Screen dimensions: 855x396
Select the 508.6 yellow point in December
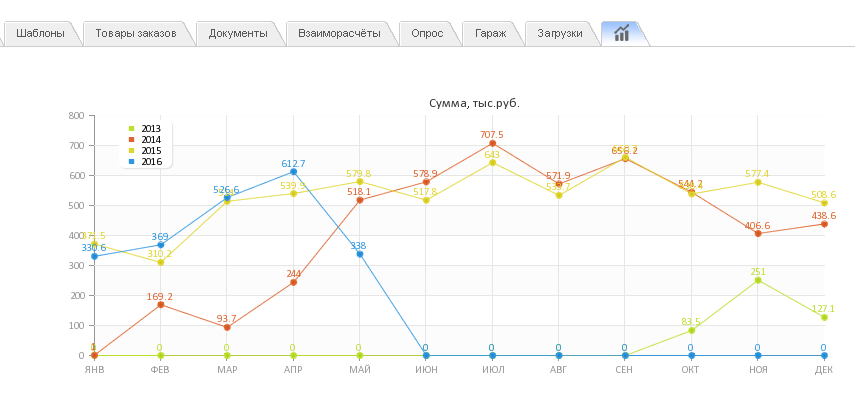point(824,203)
